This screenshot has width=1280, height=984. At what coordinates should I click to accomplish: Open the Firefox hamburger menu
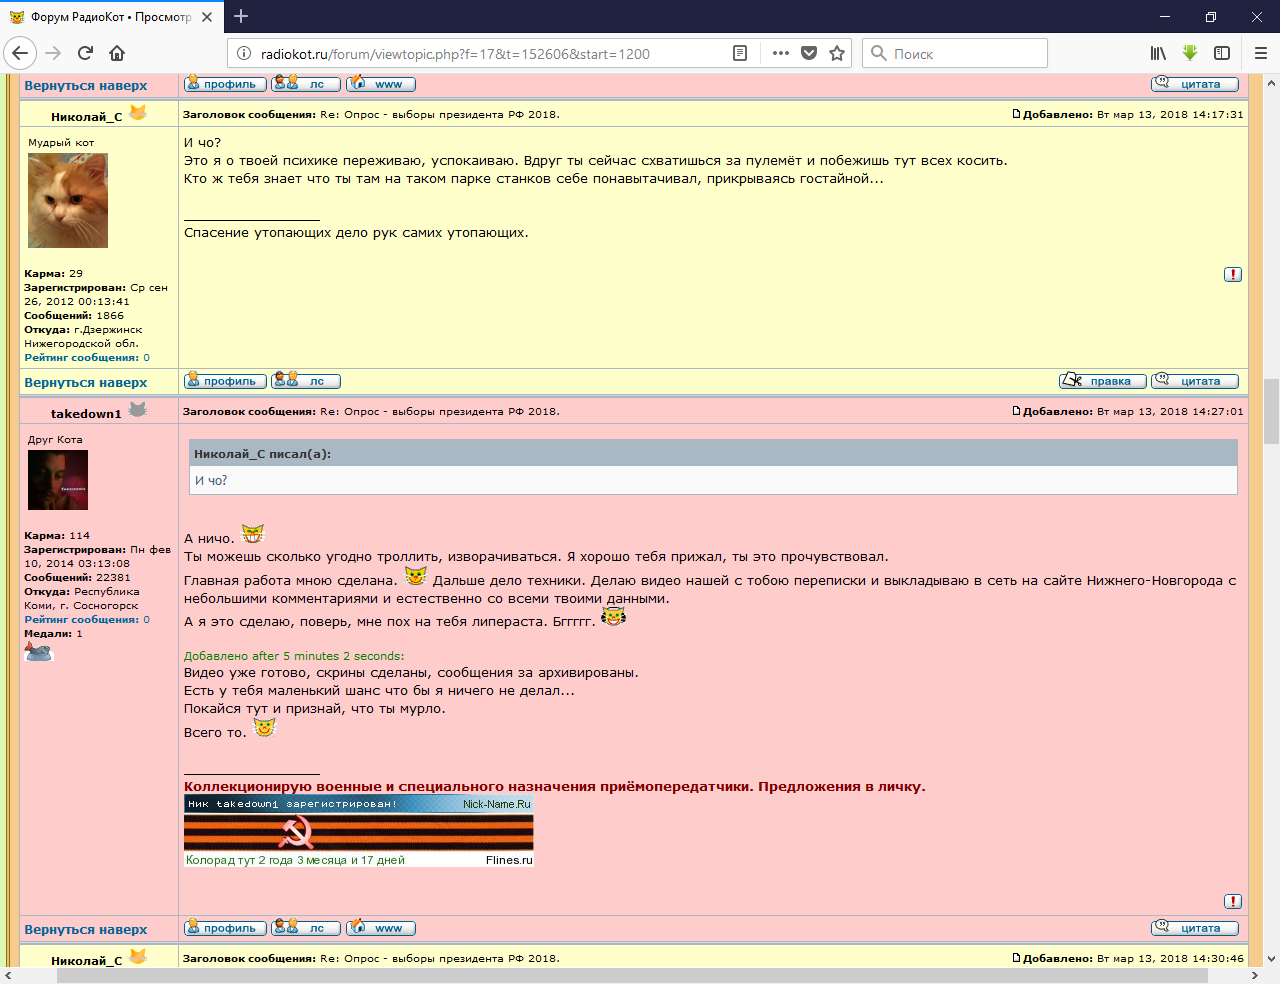click(1260, 53)
